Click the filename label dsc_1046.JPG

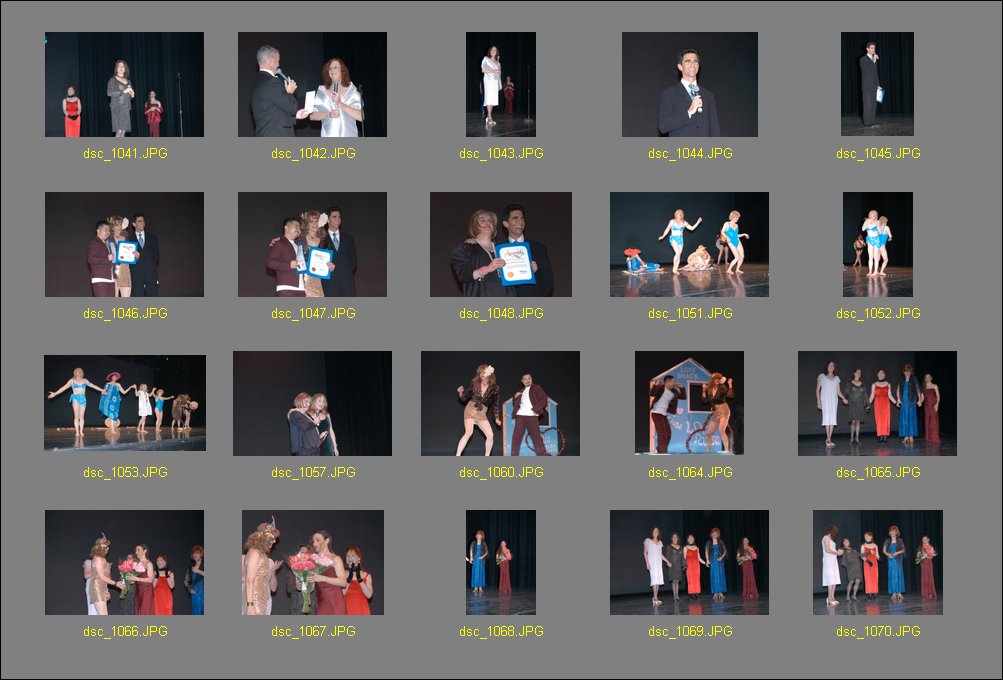point(125,313)
